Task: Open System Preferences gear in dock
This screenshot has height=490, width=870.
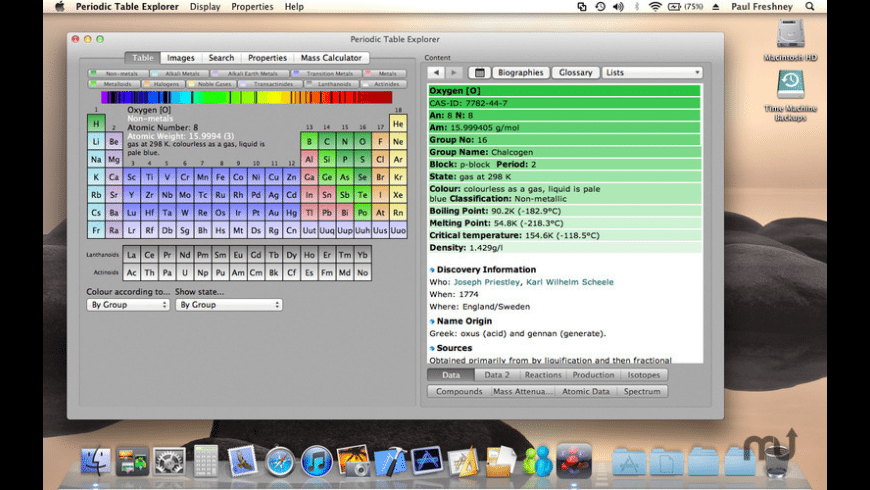Action: [169, 461]
